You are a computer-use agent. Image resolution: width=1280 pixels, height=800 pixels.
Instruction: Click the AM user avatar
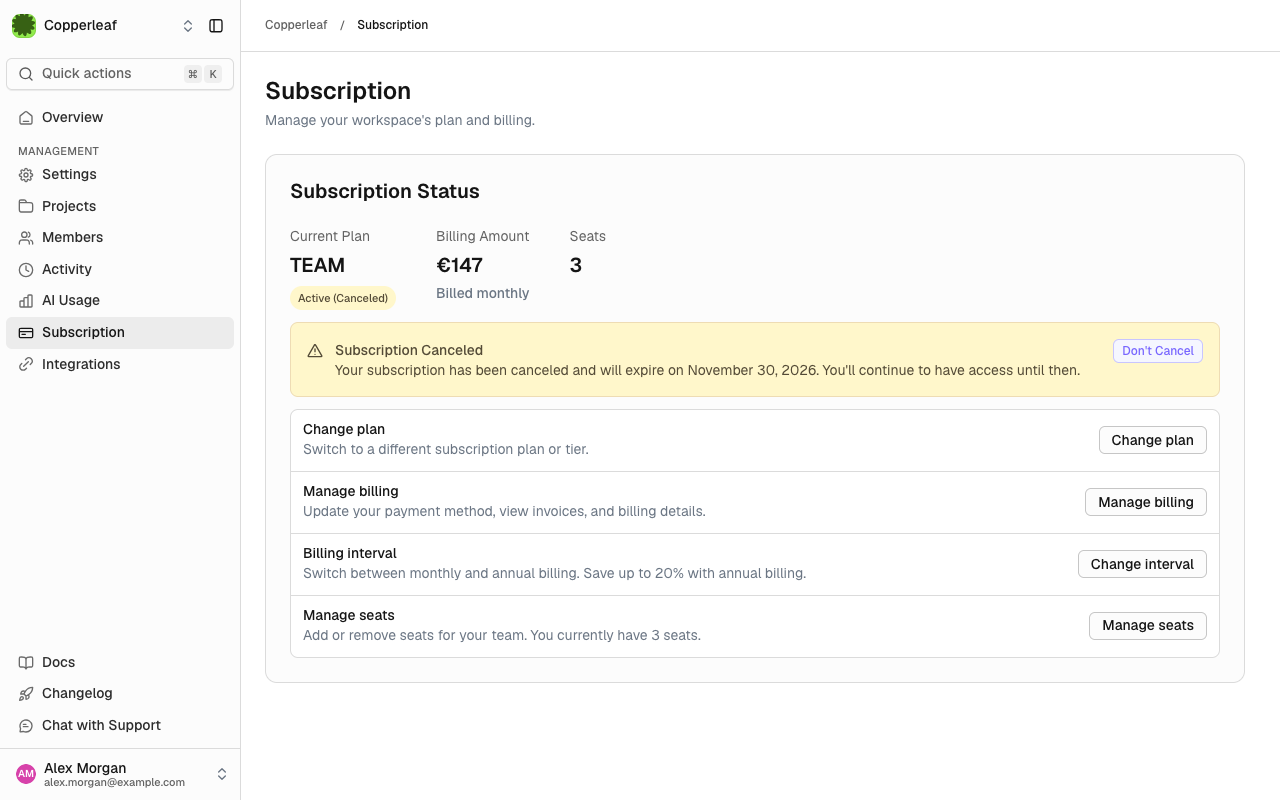click(26, 774)
